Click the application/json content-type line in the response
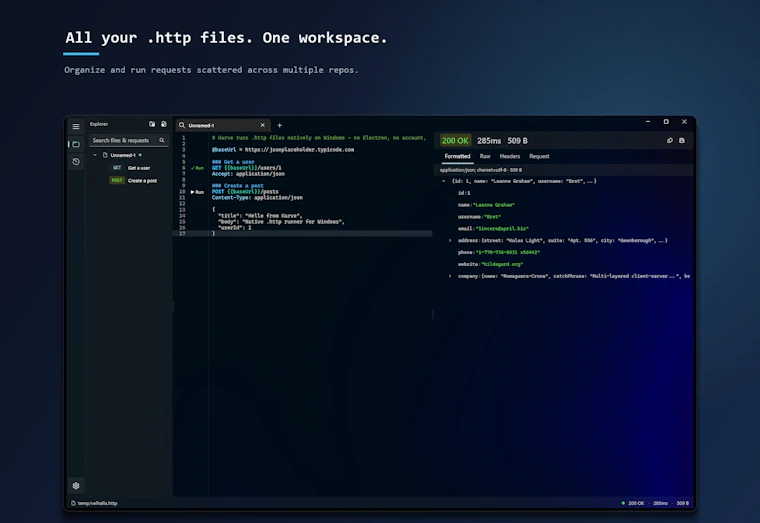Viewport: 760px width, 523px height. 481,170
